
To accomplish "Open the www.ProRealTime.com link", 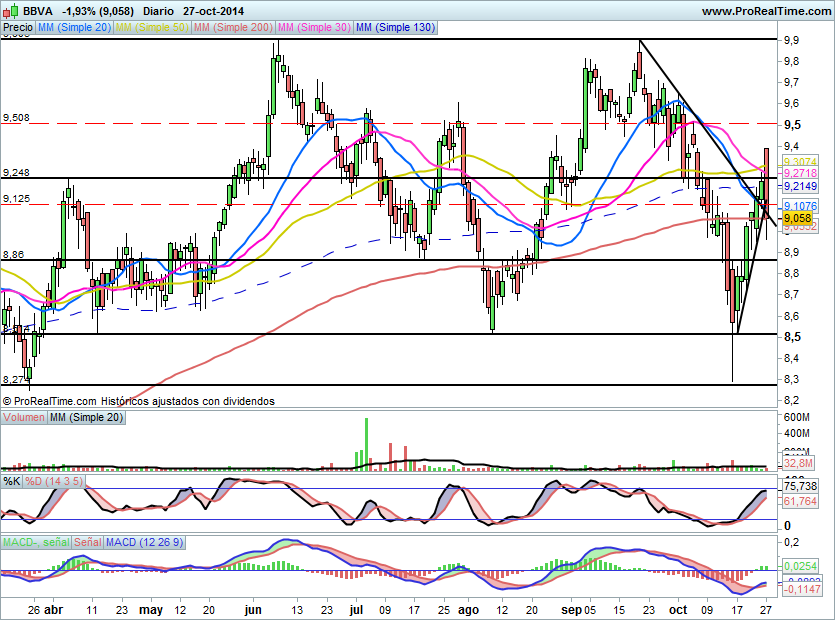I will pos(767,9).
